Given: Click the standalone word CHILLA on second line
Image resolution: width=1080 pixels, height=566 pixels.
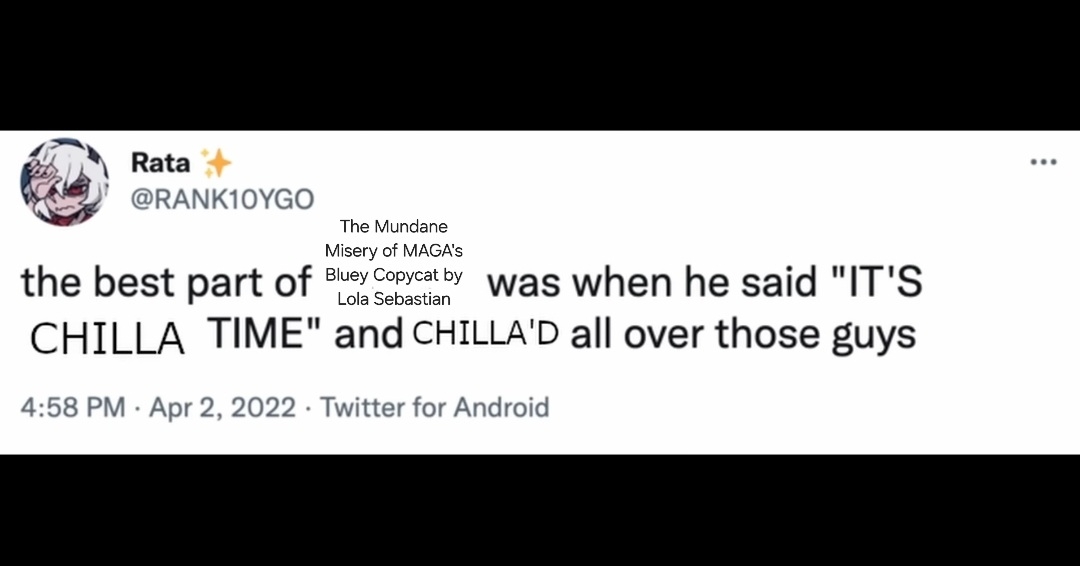Looking at the screenshot, I should click(108, 339).
